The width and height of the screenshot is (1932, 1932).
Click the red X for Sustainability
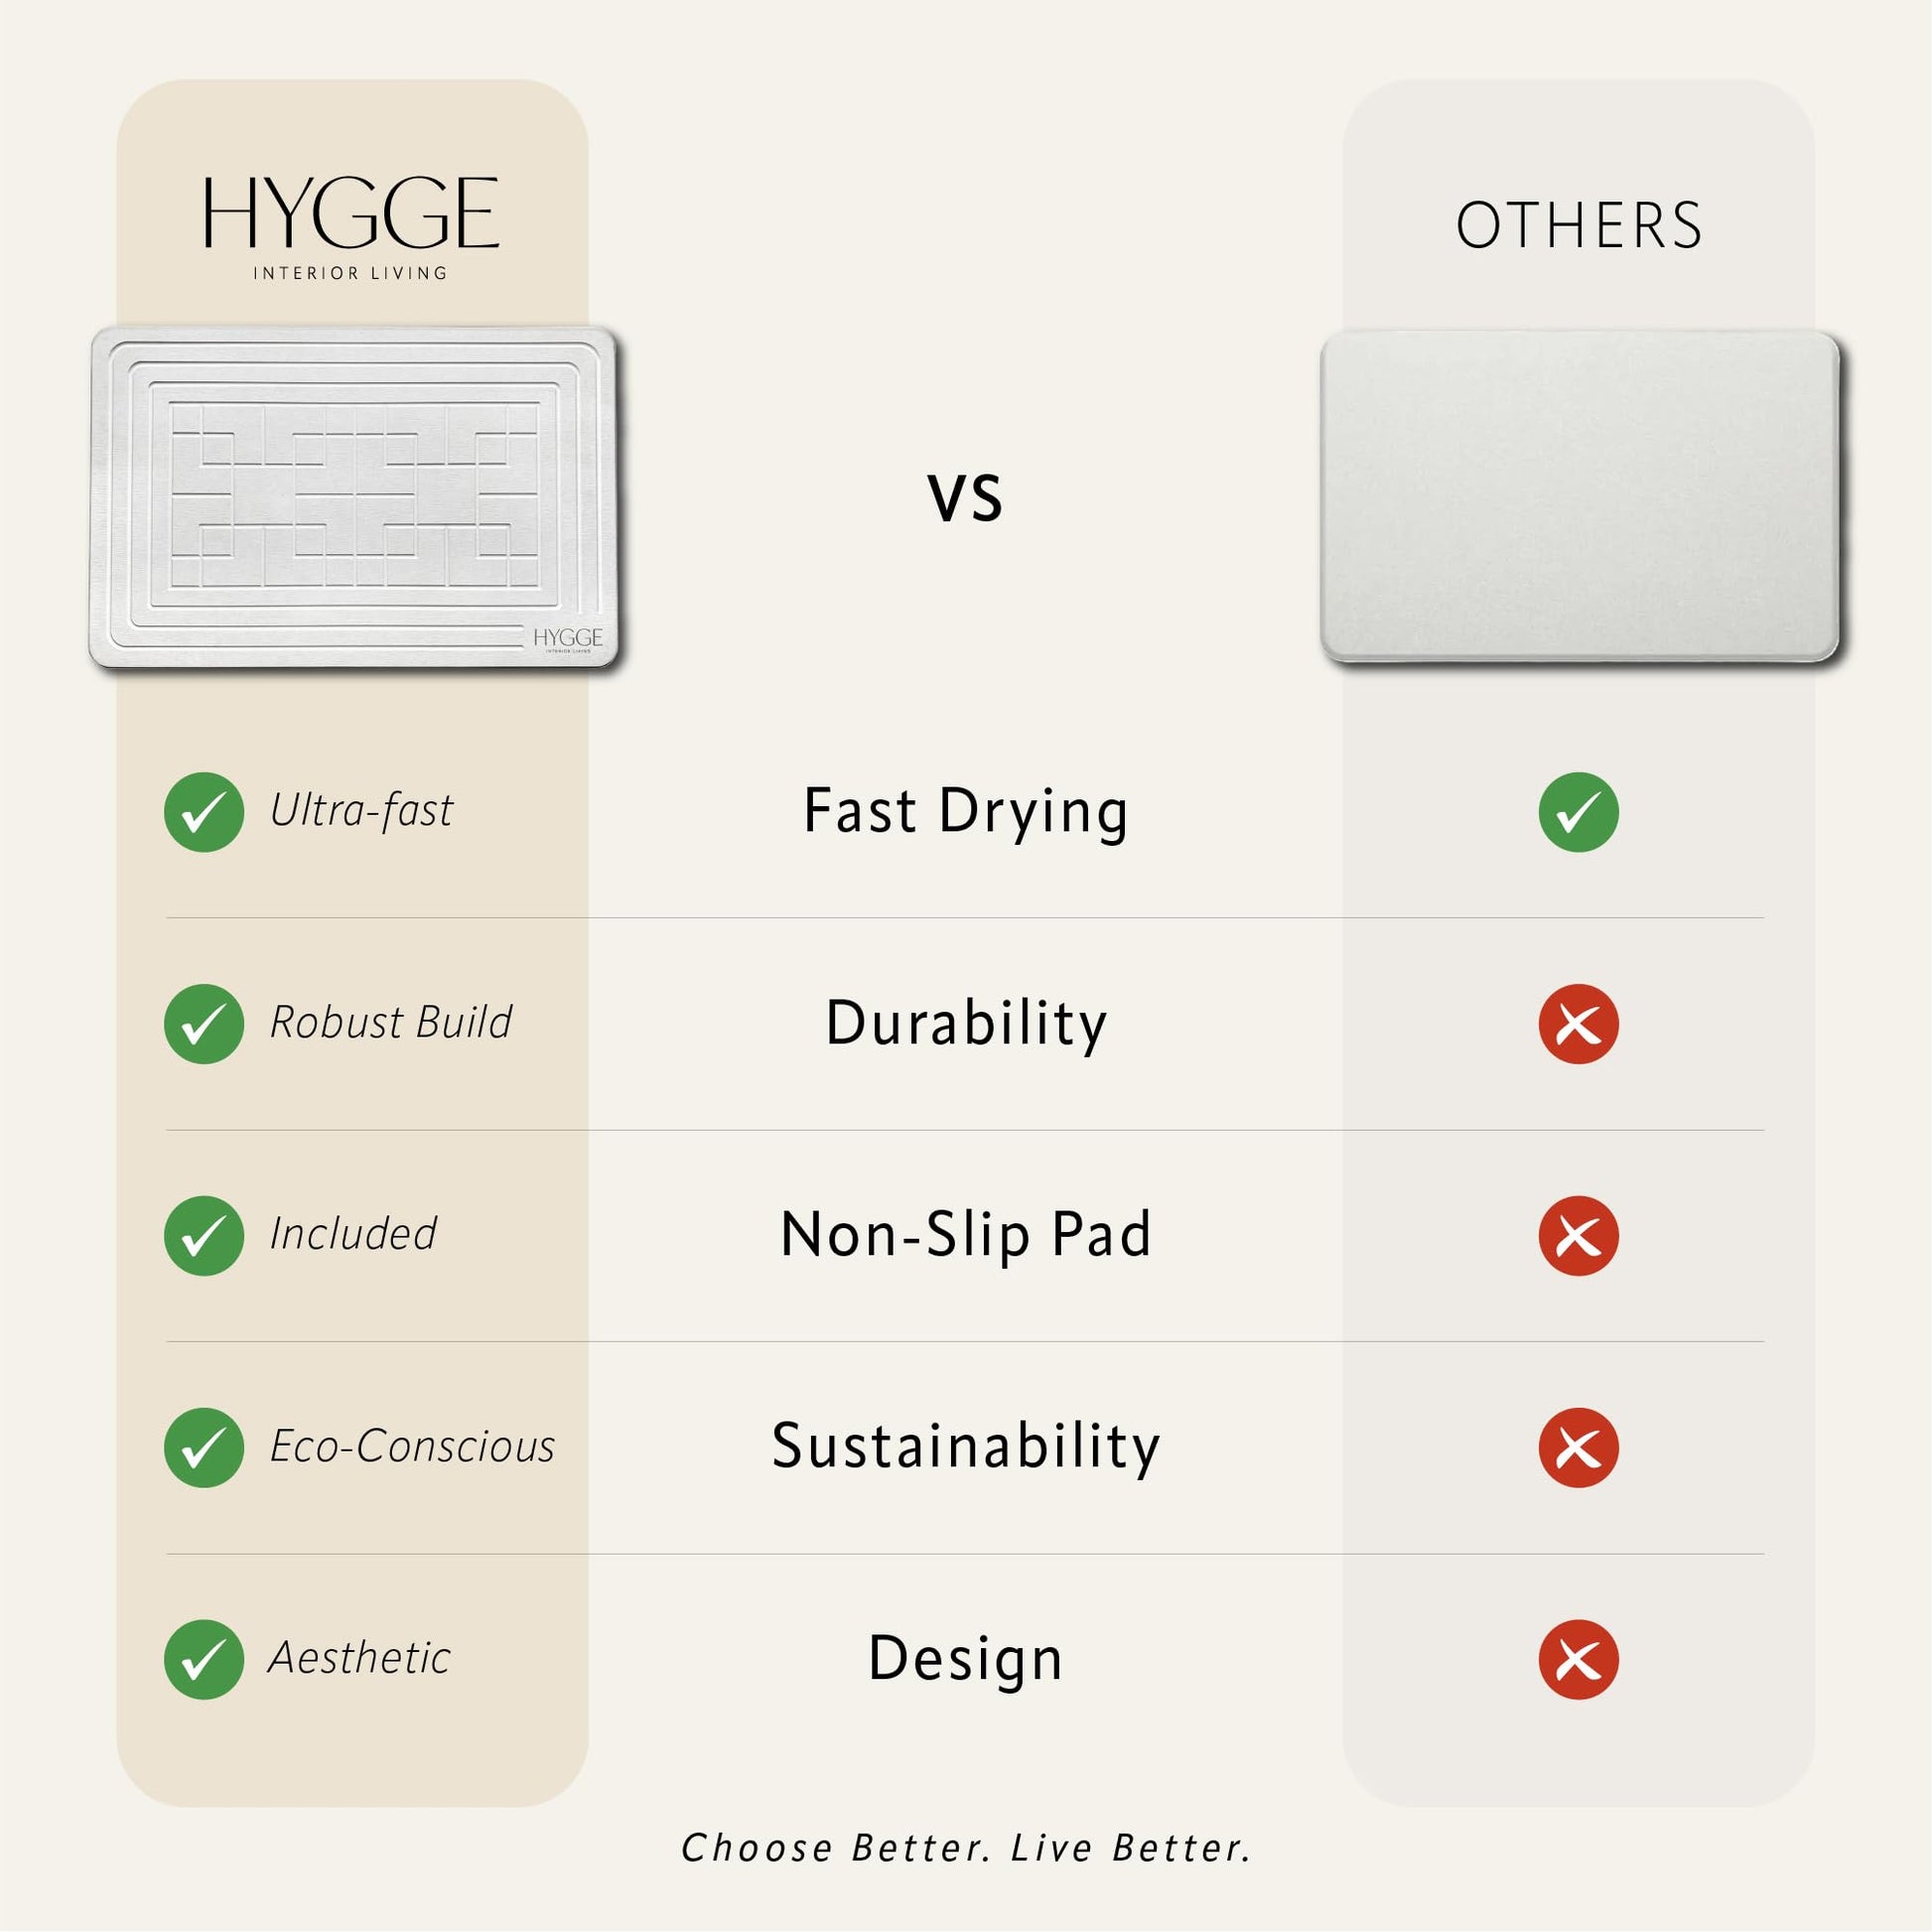point(1579,1448)
